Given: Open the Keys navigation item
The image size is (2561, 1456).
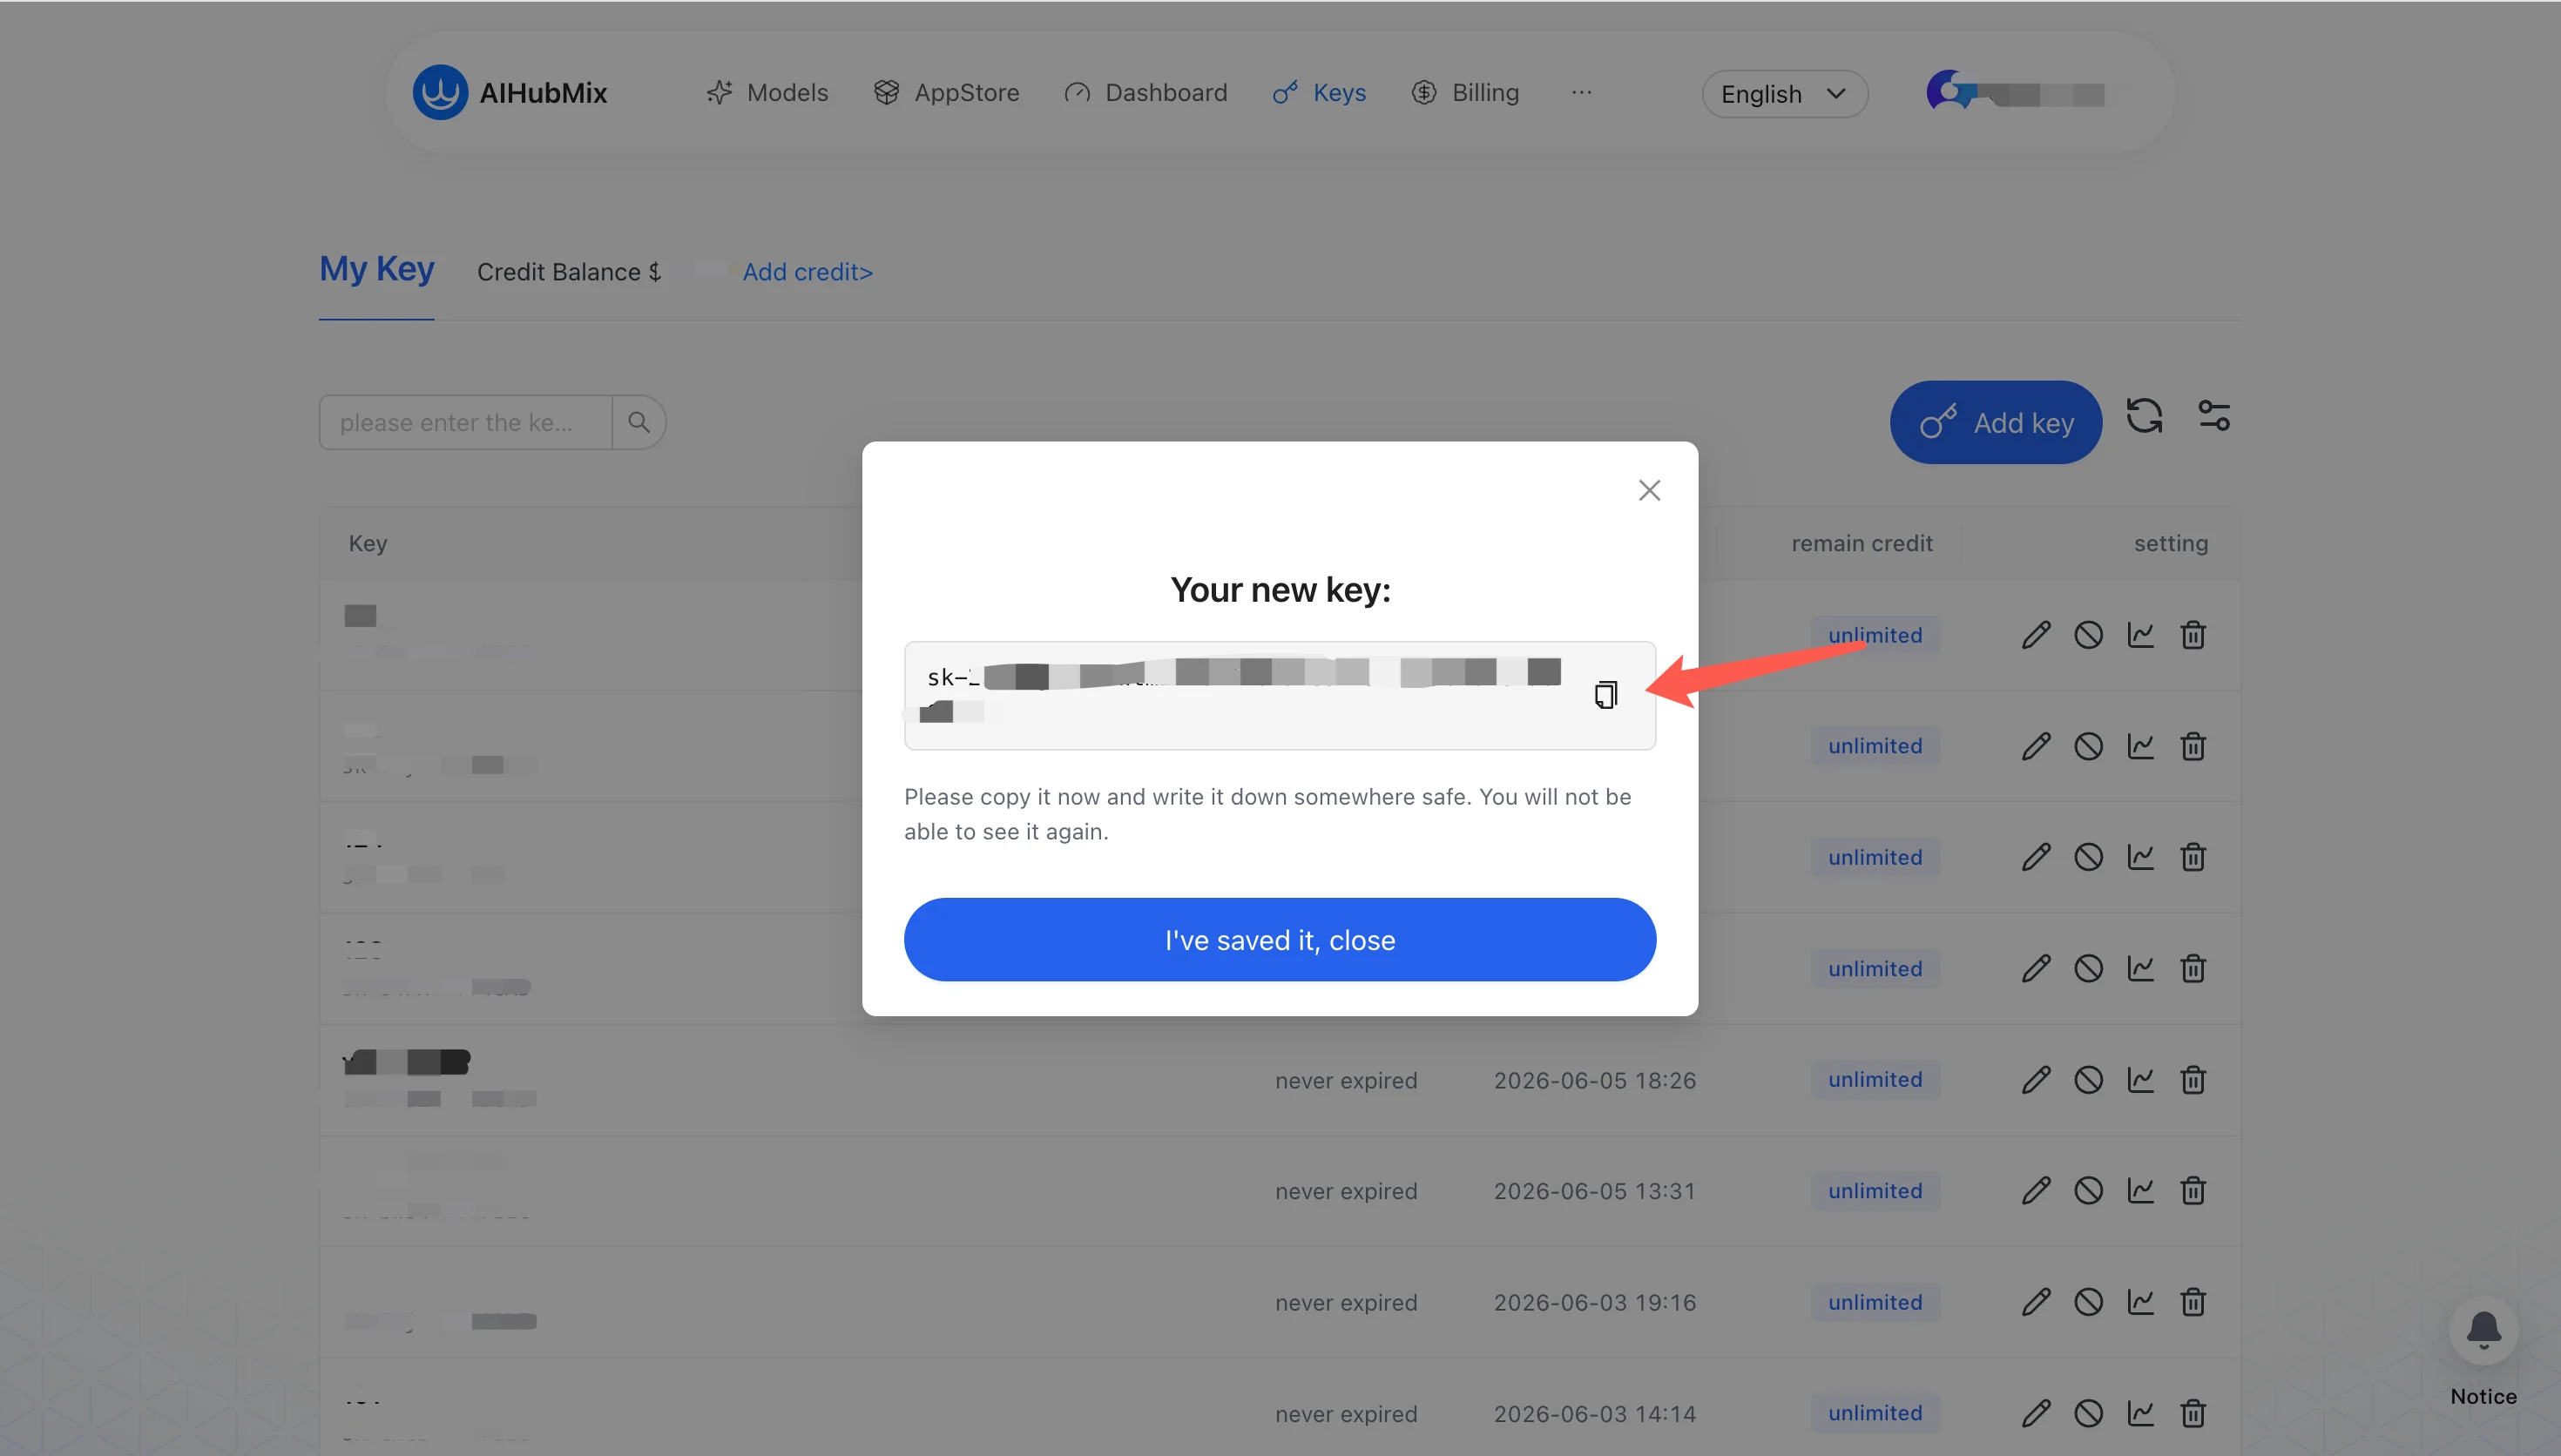Looking at the screenshot, I should click(x=1319, y=93).
